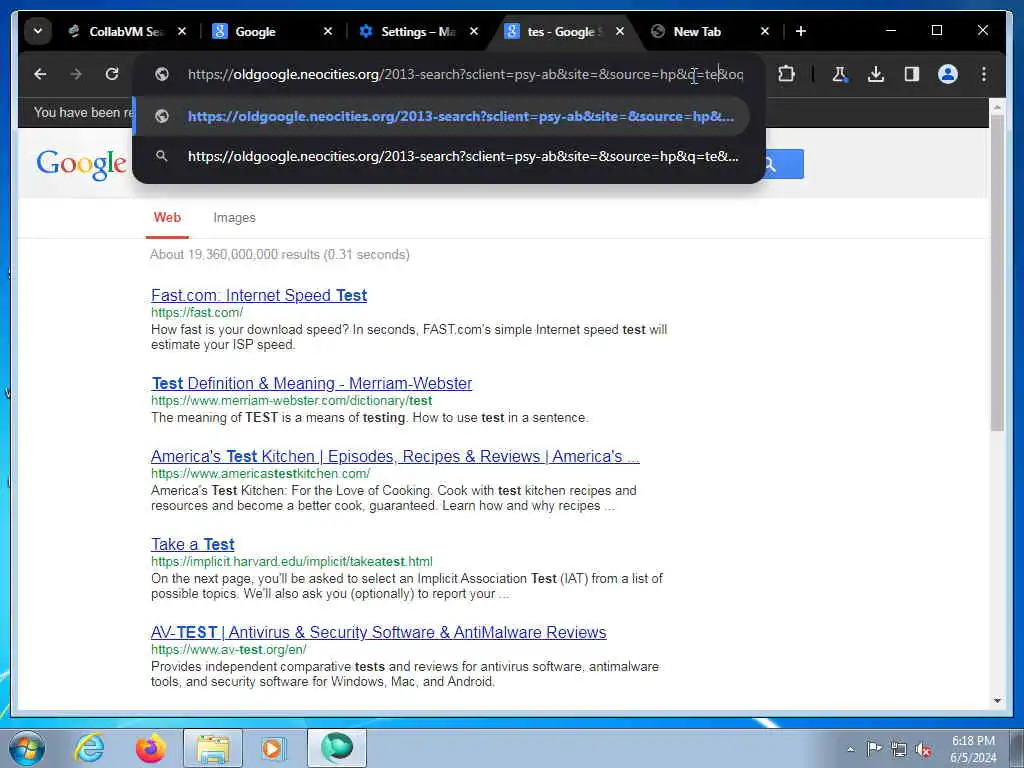Select the highlighted URL suggestion

coord(441,116)
